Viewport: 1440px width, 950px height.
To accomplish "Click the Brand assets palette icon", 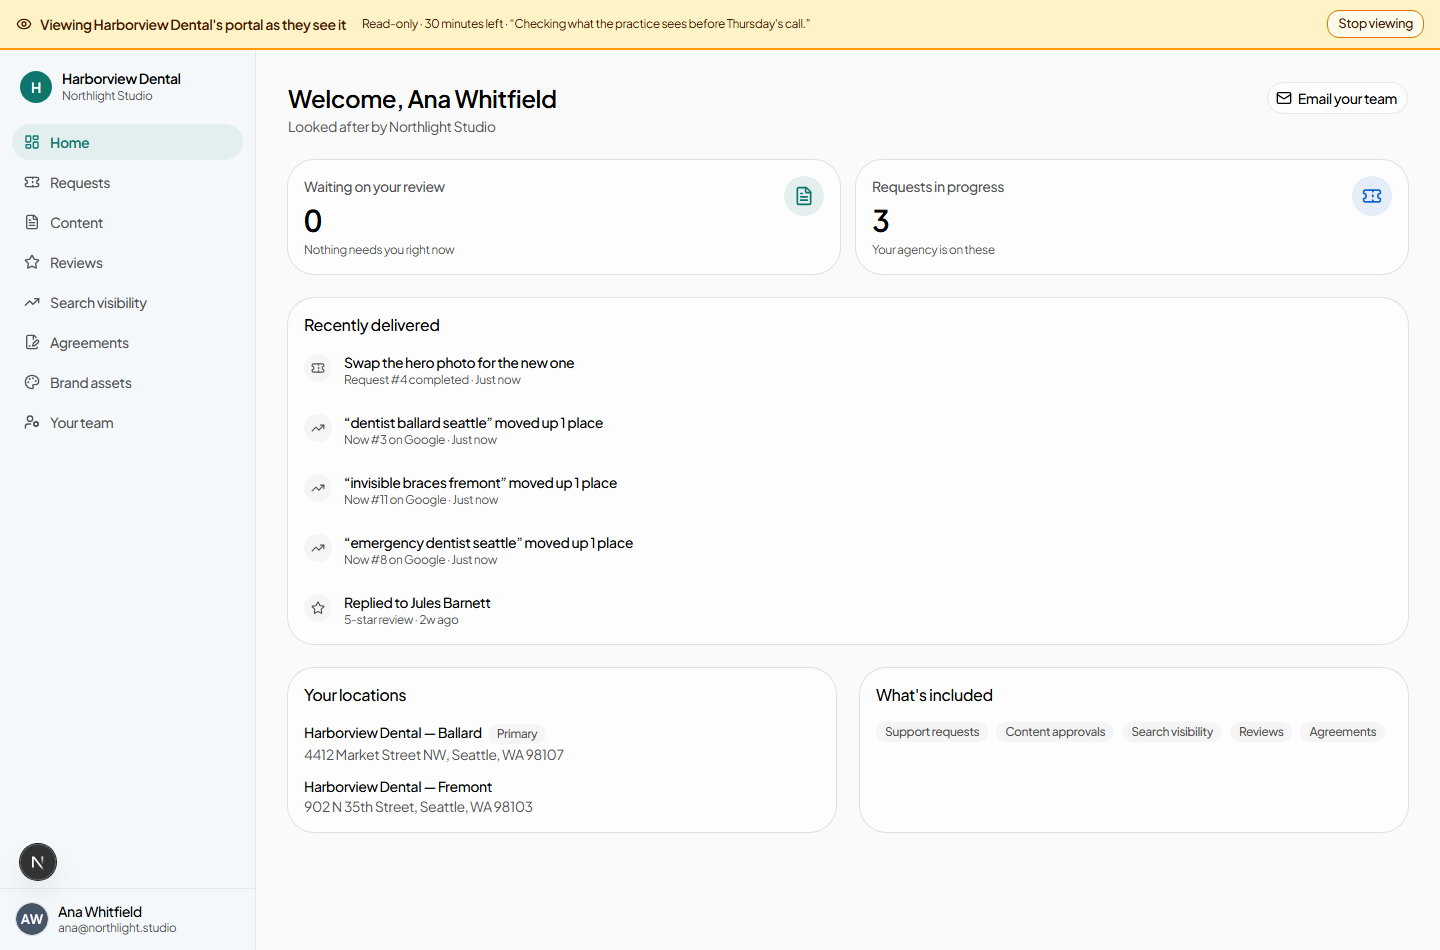I will tap(32, 382).
